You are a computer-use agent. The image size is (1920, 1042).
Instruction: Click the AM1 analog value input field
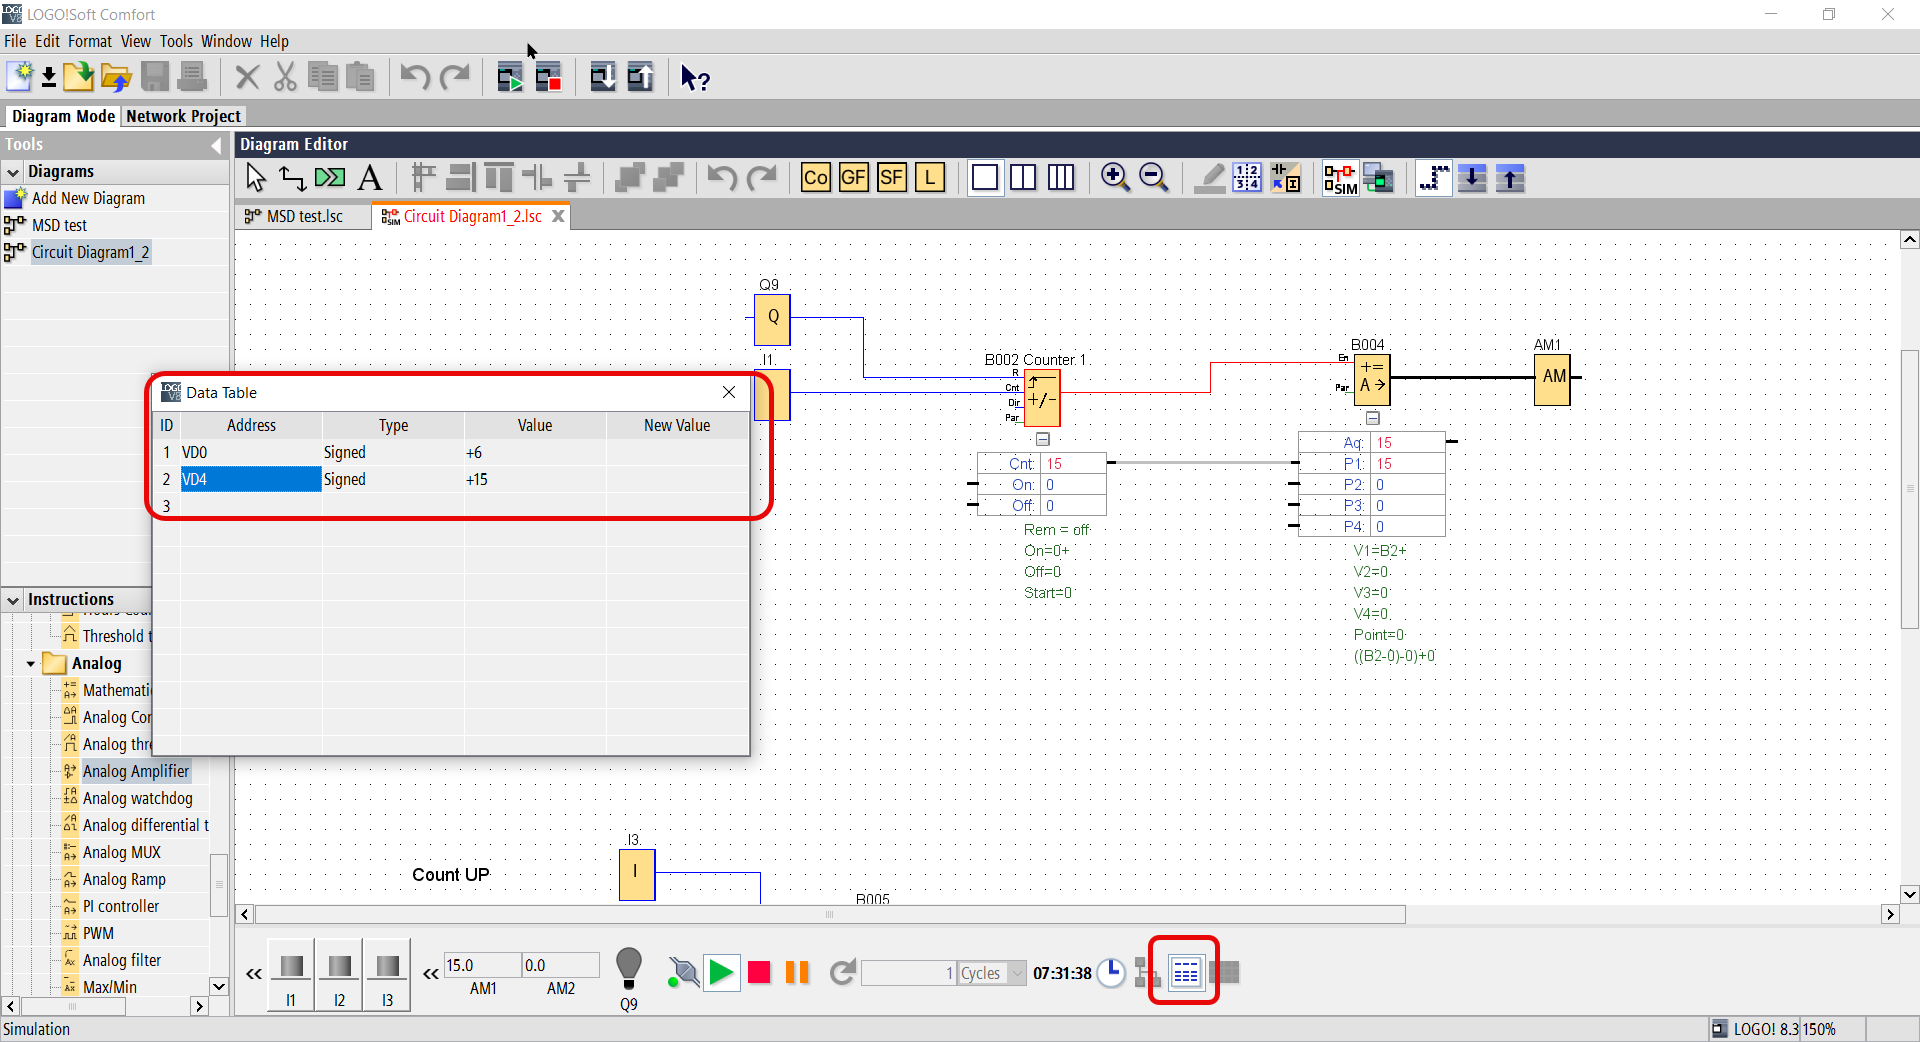481,965
